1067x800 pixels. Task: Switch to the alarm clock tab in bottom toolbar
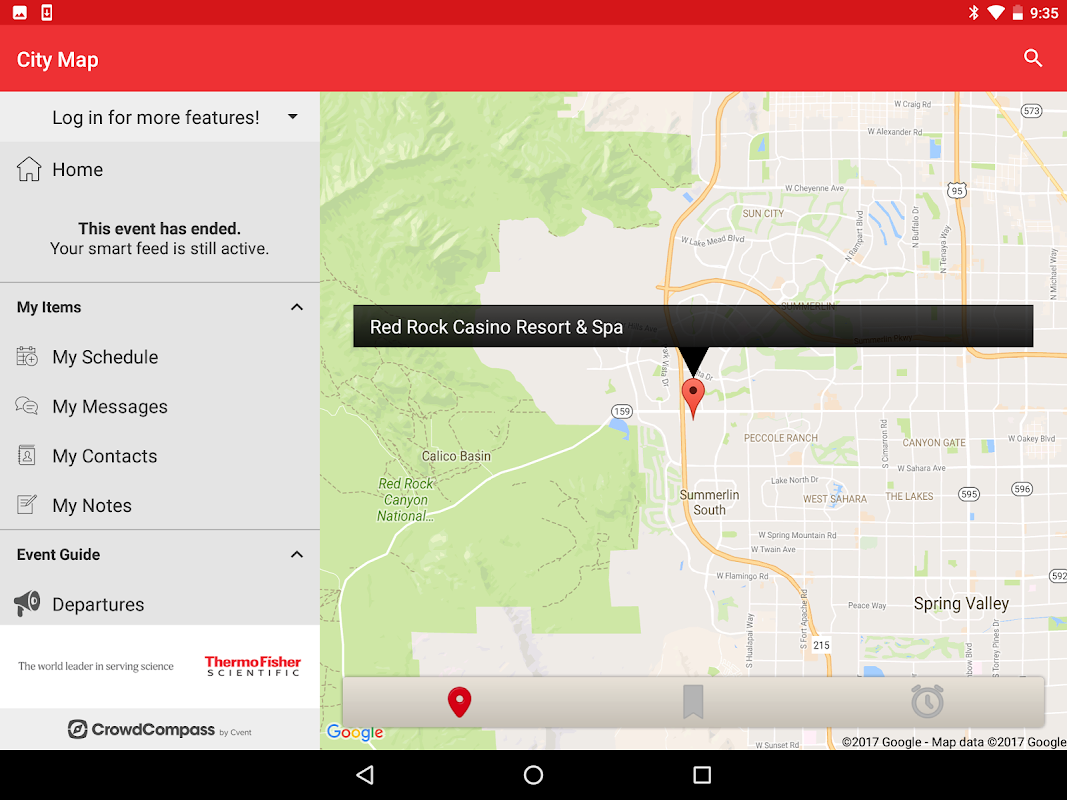927,702
